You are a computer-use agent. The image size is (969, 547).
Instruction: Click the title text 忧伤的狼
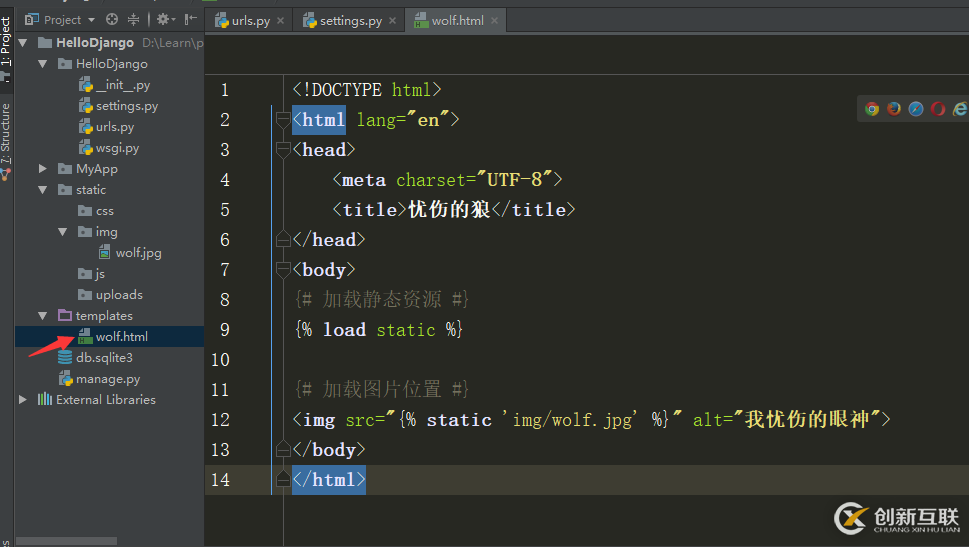click(449, 210)
